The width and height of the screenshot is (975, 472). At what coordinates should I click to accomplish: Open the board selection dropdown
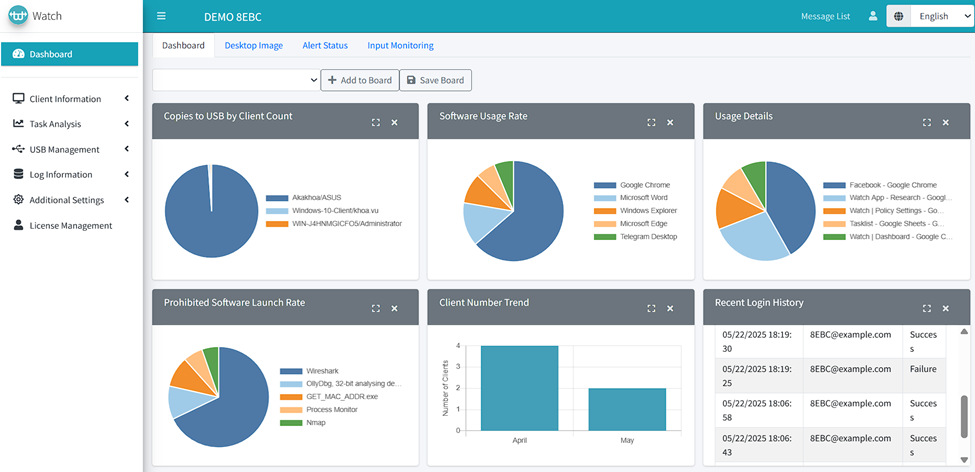[236, 80]
